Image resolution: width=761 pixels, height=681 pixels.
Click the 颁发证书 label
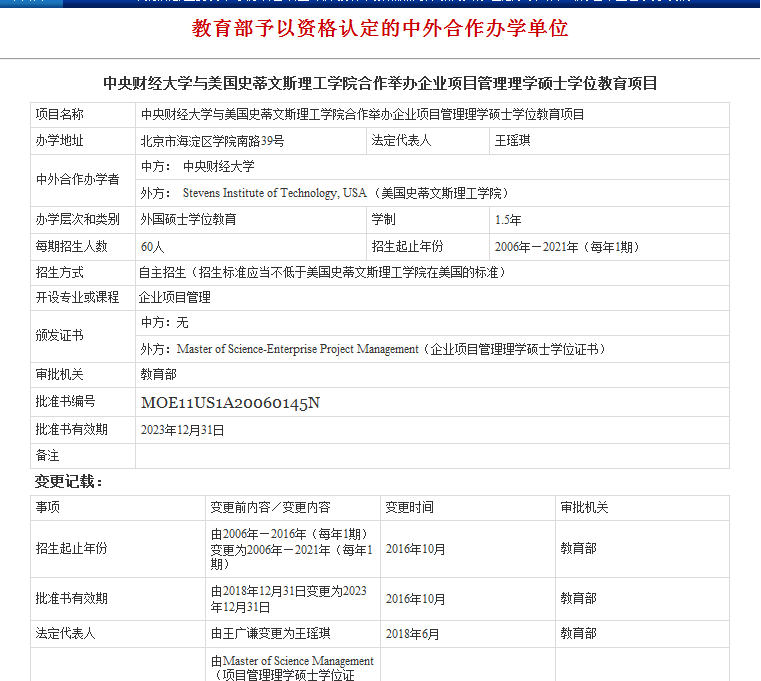(x=60, y=335)
